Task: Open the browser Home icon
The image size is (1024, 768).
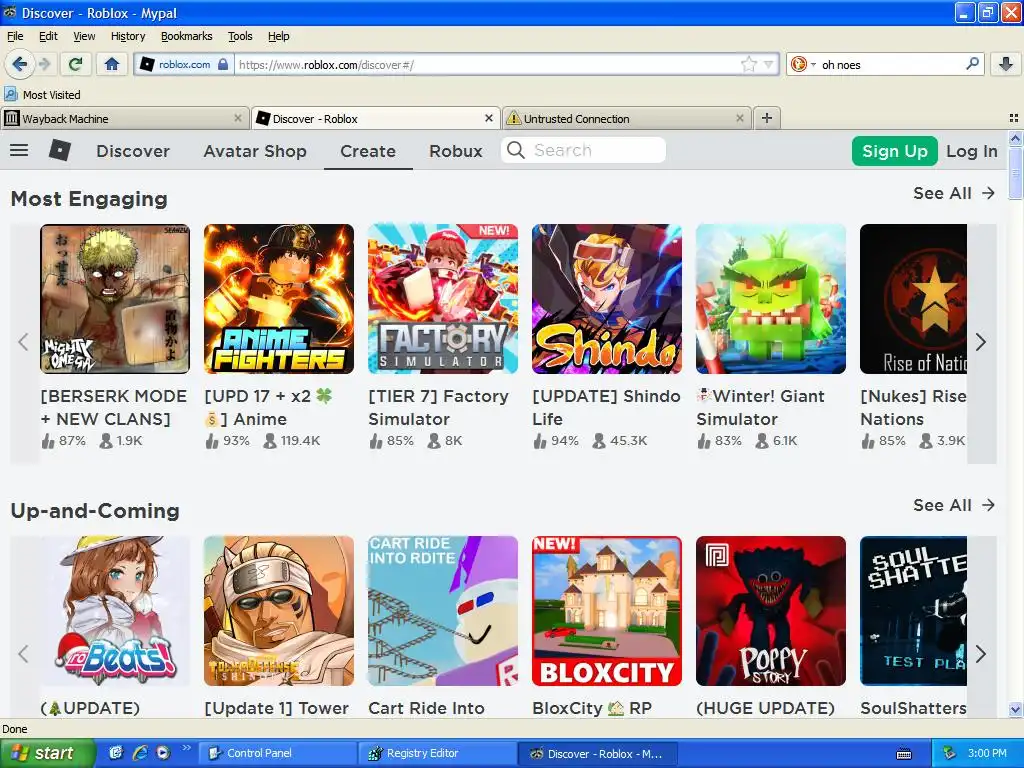Action: pyautogui.click(x=112, y=64)
